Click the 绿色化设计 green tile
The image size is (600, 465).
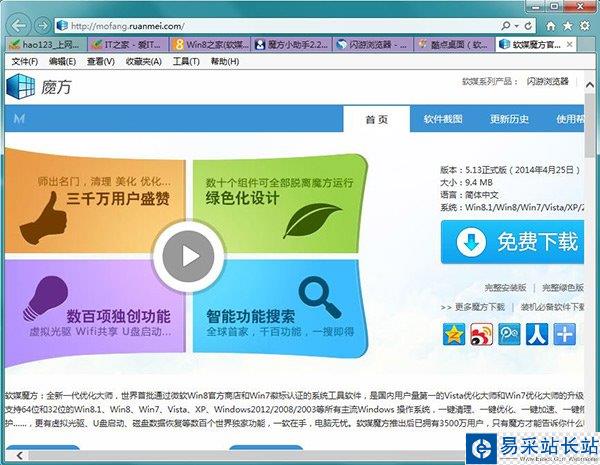click(x=279, y=204)
